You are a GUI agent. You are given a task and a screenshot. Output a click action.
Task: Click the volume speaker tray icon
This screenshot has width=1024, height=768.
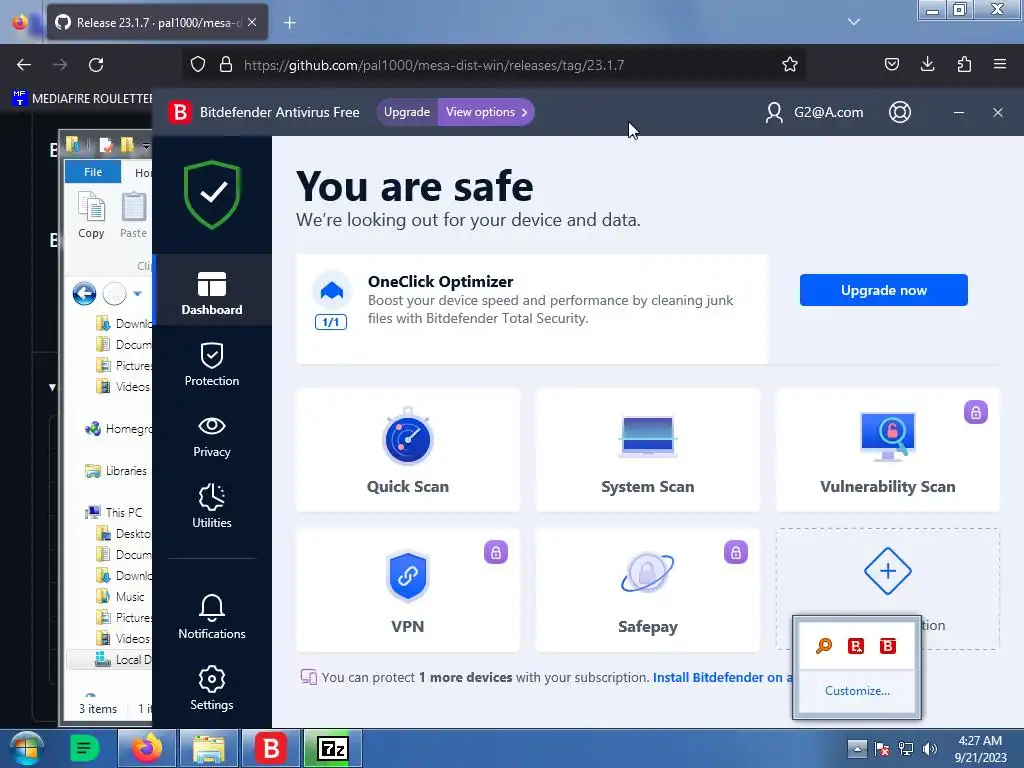tap(930, 749)
